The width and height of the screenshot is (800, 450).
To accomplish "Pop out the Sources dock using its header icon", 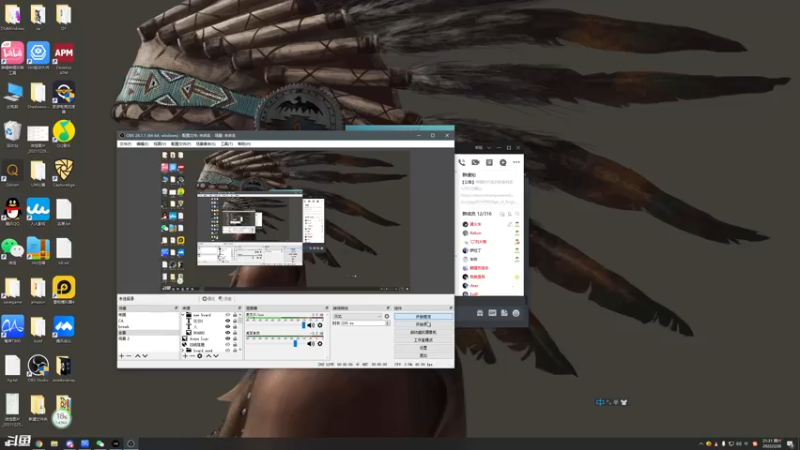I will [239, 308].
